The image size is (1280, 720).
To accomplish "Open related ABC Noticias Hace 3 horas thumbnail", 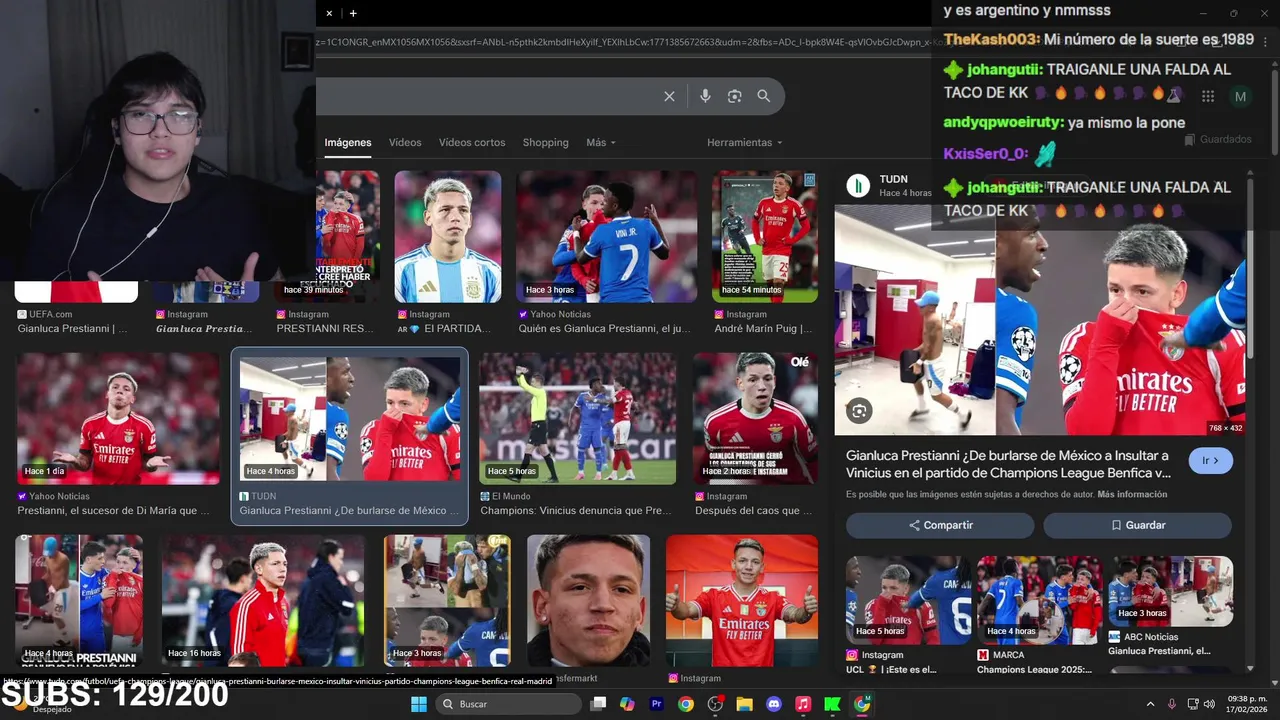I will [x=1170, y=591].
